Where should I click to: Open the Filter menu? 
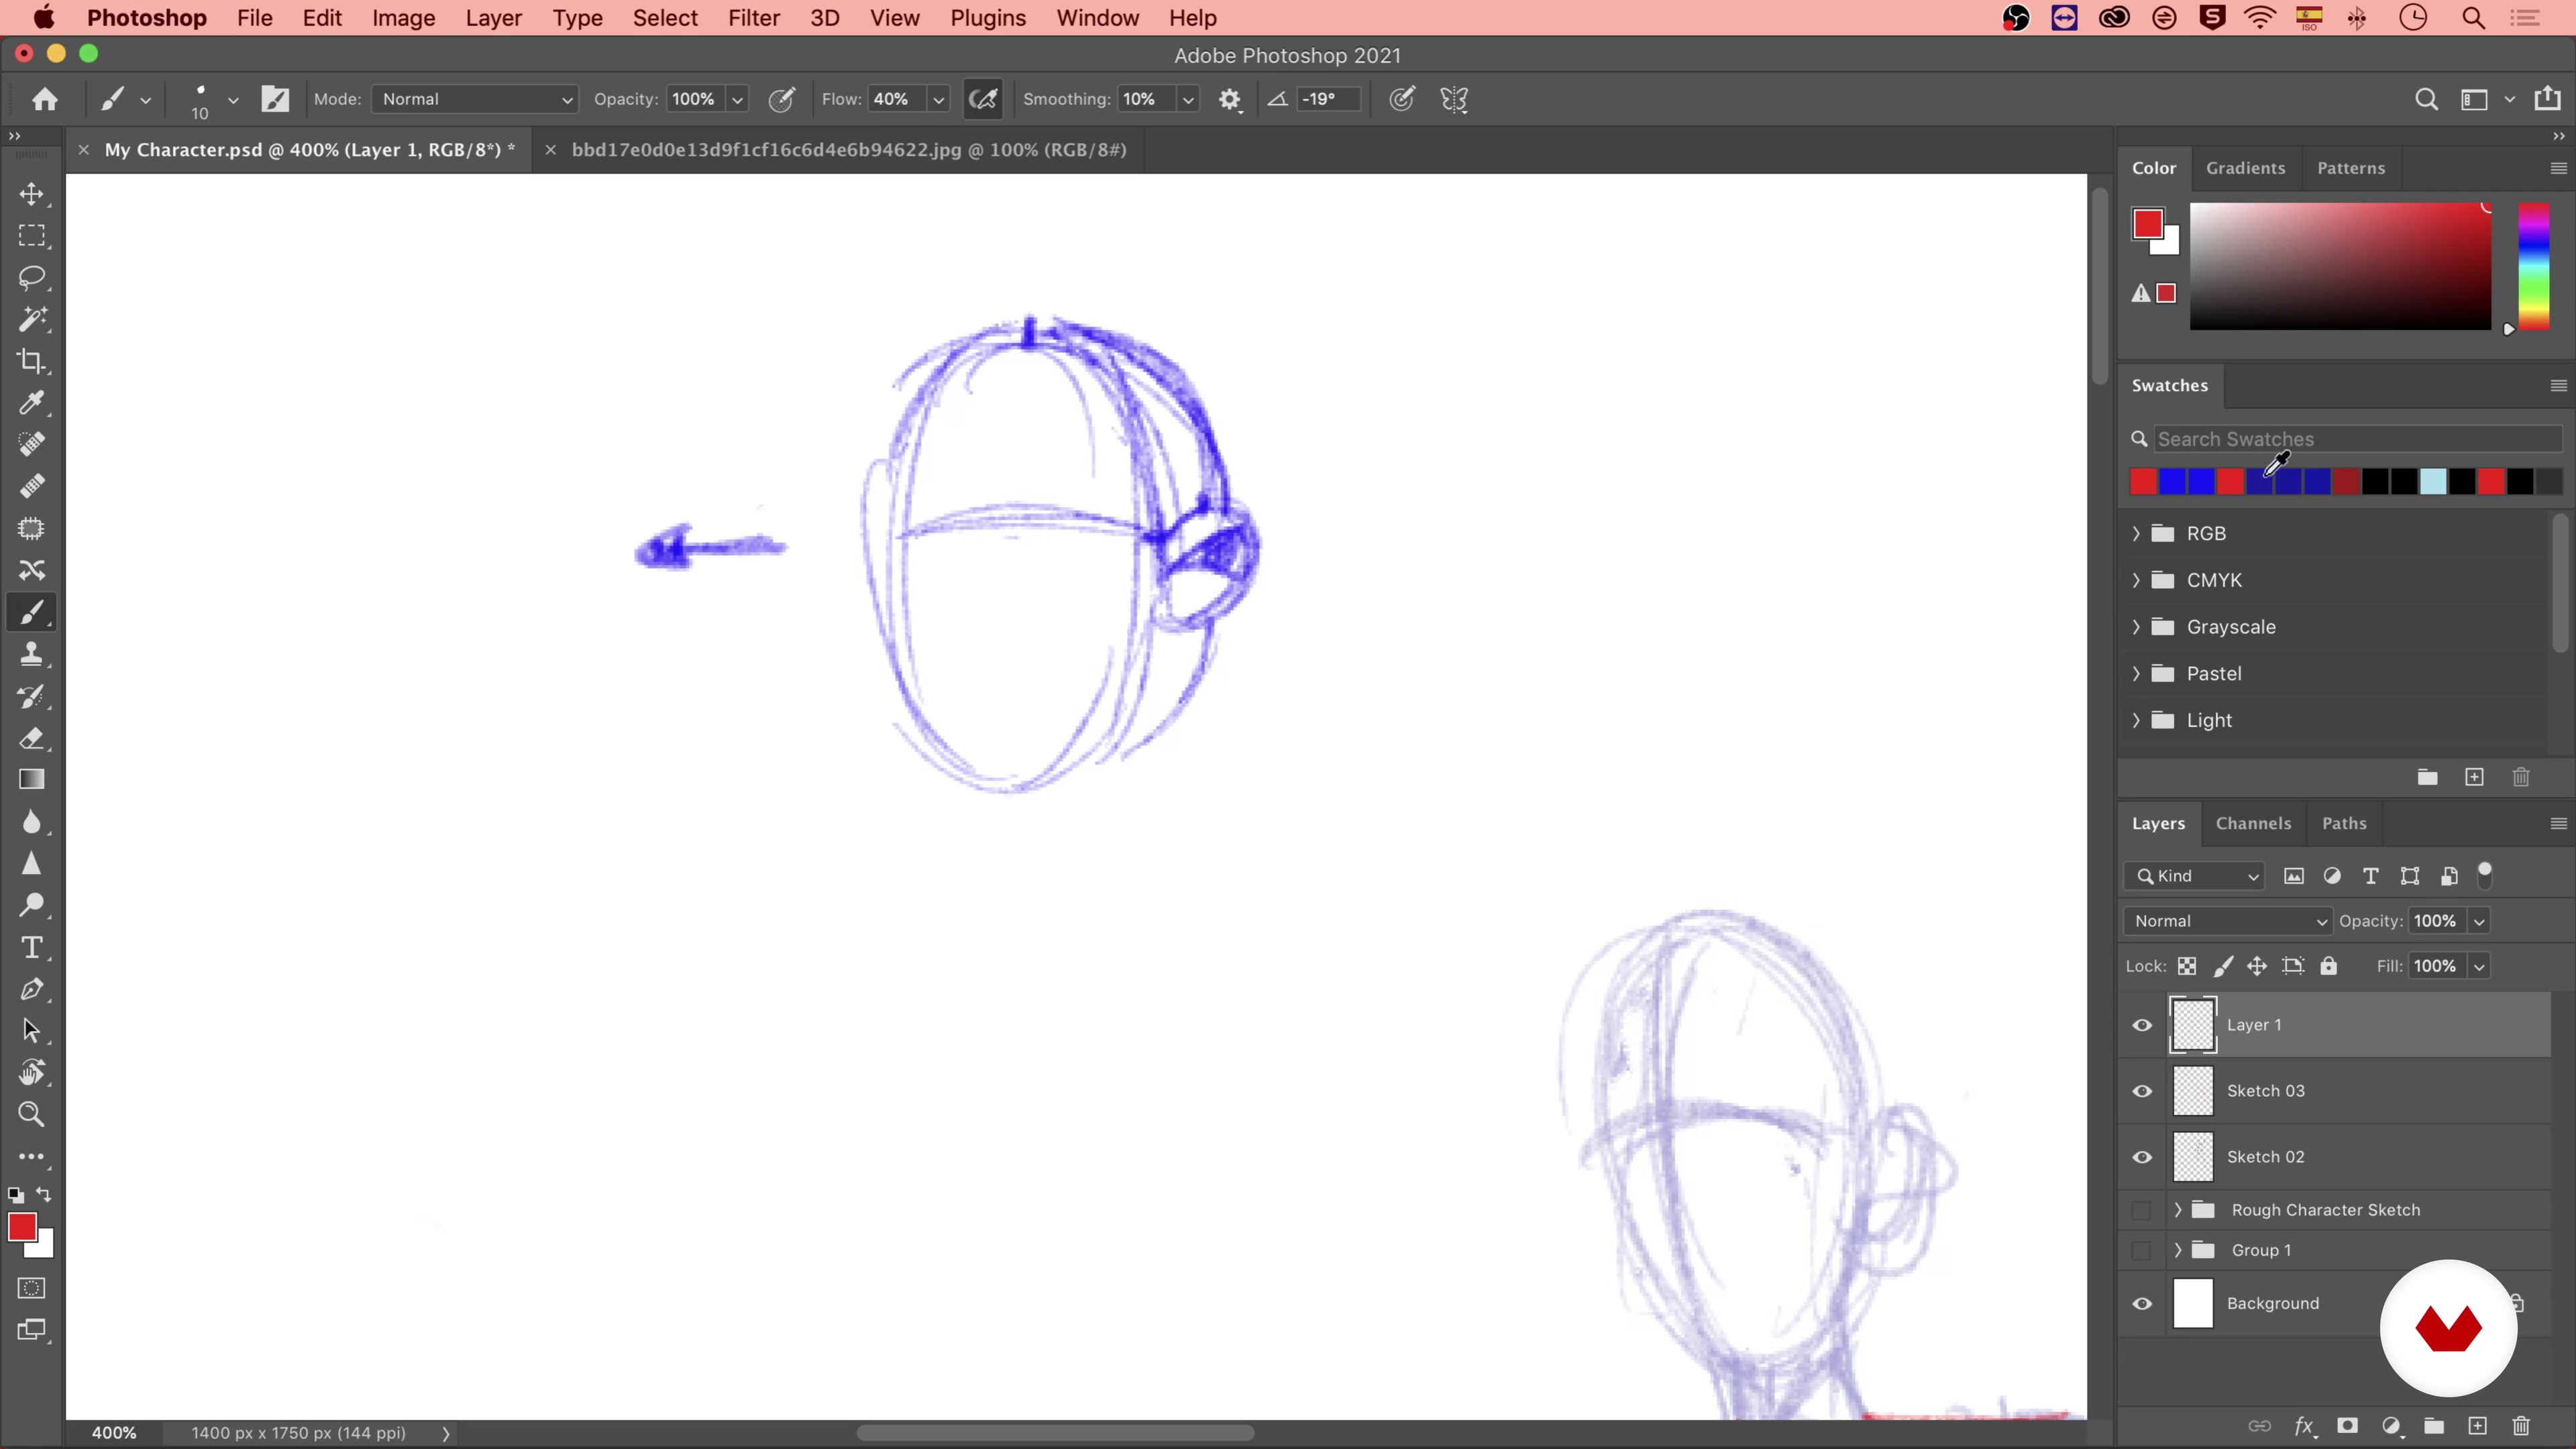(x=753, y=18)
